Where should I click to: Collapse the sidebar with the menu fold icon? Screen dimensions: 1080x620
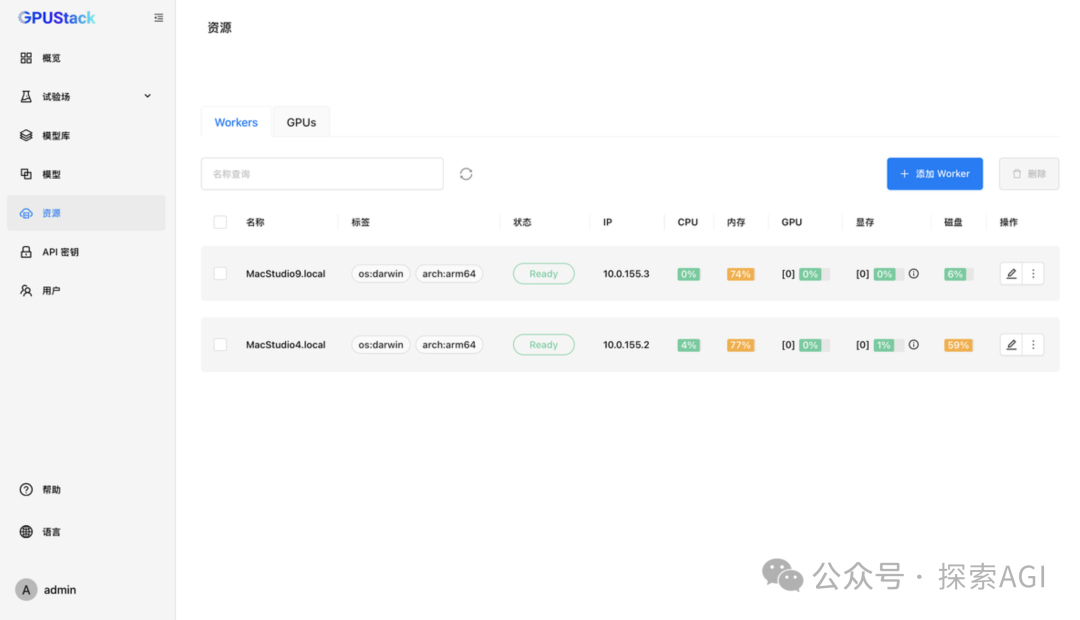pos(158,18)
